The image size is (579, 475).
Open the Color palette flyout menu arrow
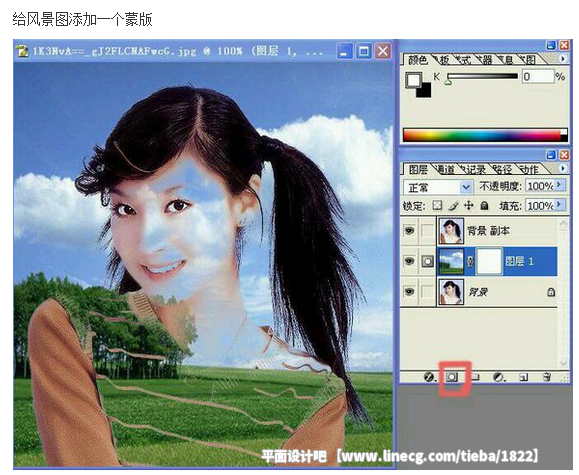(x=562, y=59)
